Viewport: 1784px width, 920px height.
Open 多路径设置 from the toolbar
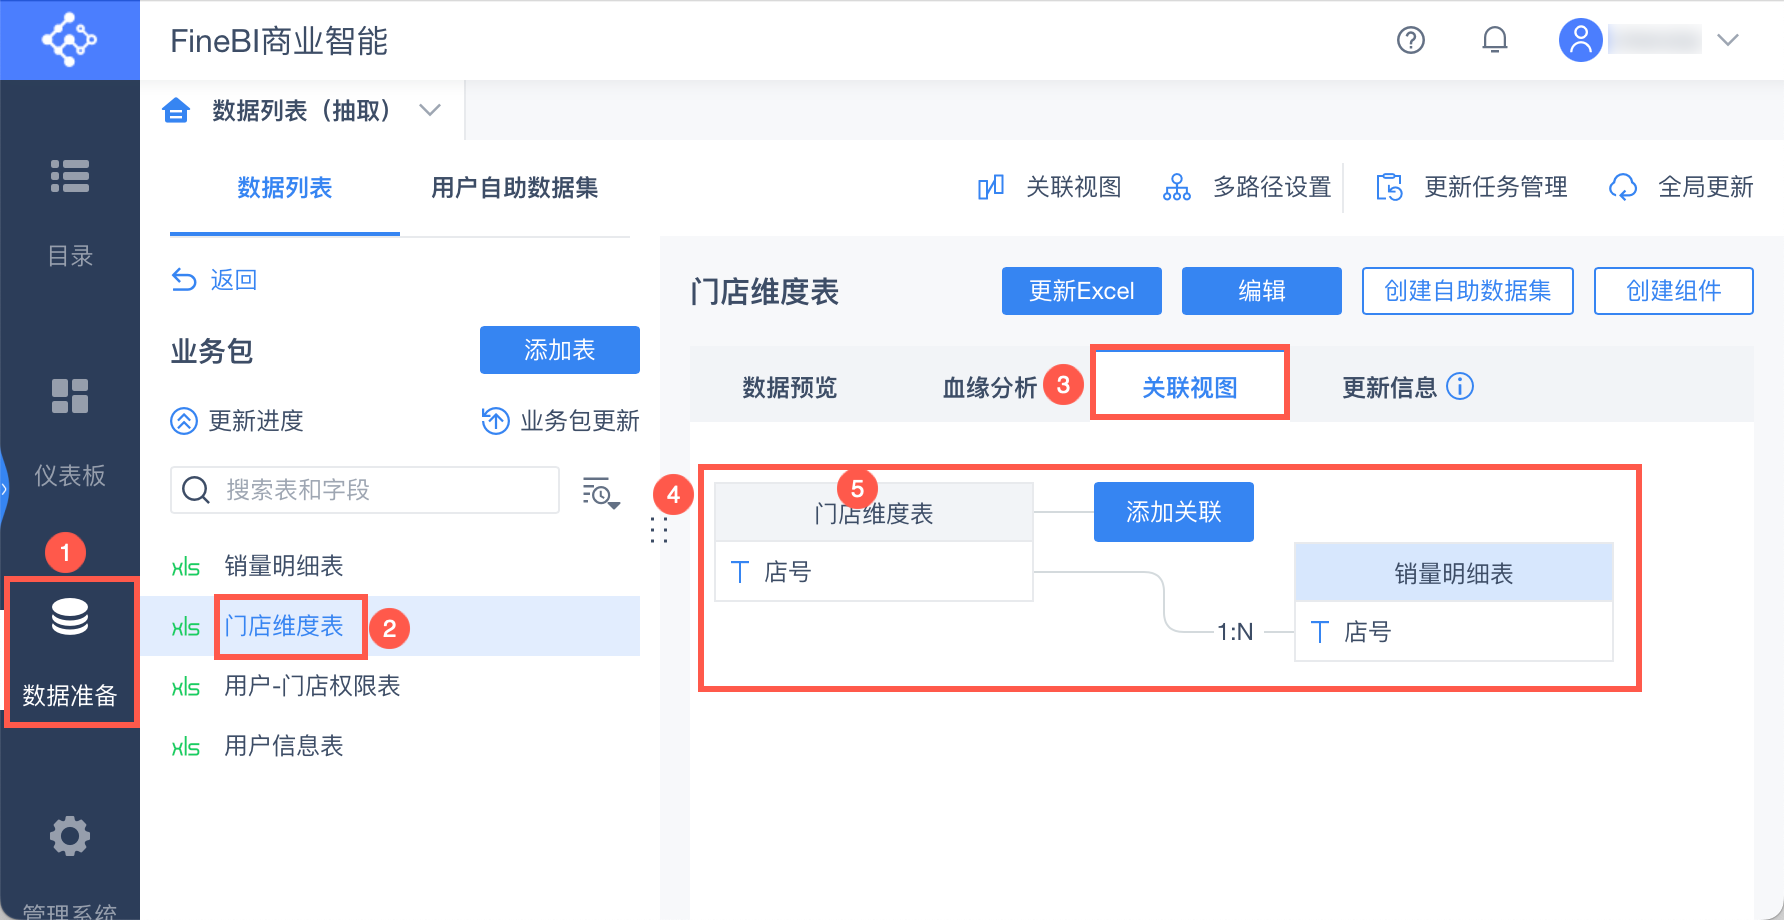click(x=1247, y=187)
